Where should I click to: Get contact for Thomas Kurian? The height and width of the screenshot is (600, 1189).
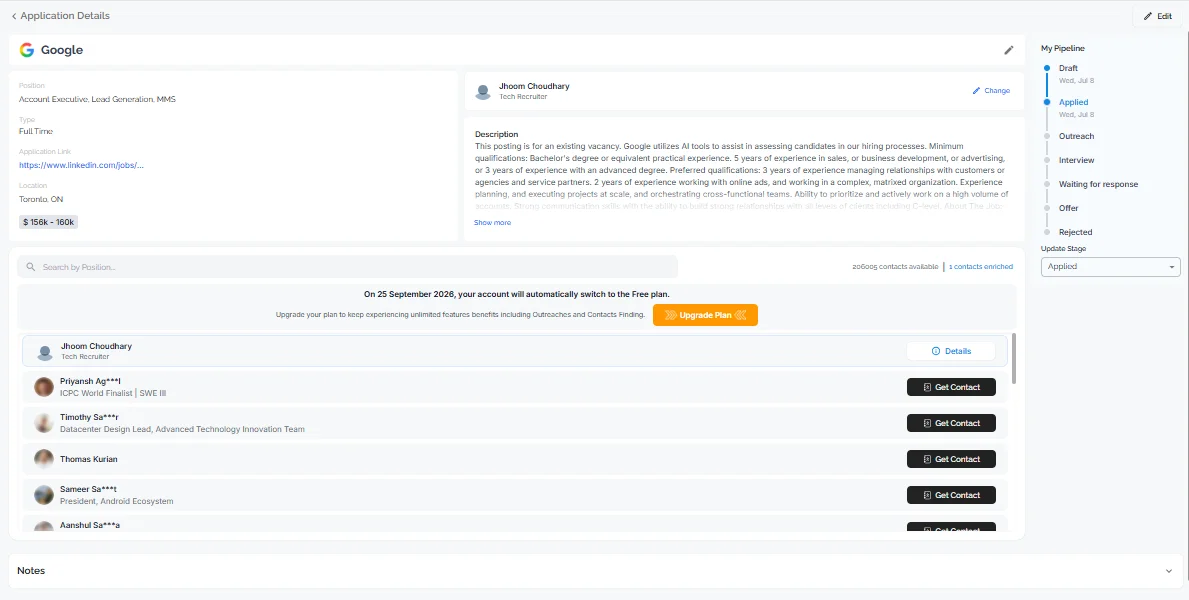click(951, 459)
